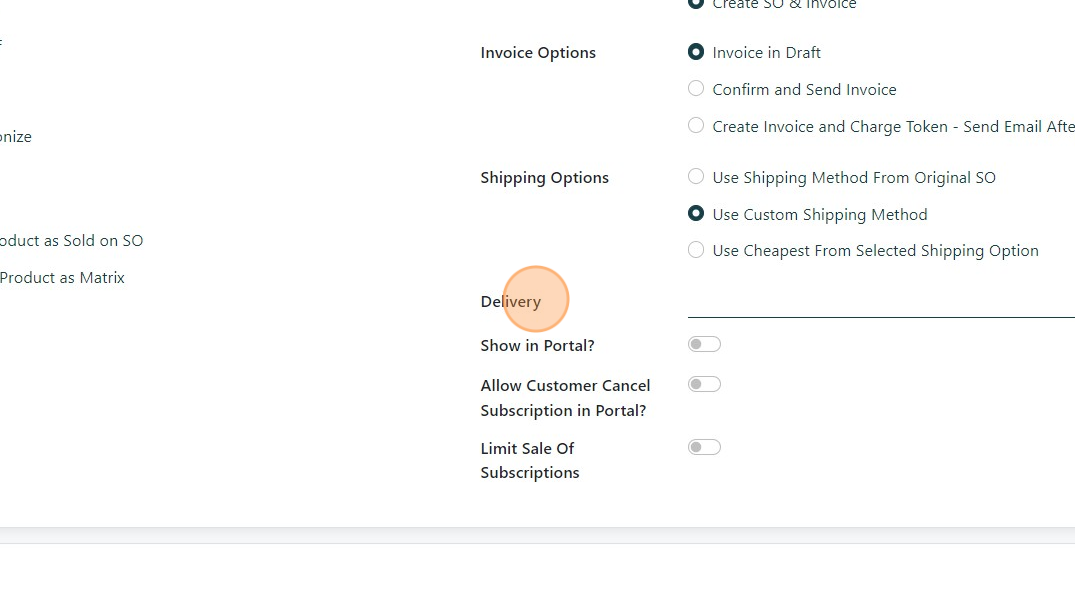Select the Invoice in Draft radio option
Viewport: 1075px width, 601px height.
696,52
